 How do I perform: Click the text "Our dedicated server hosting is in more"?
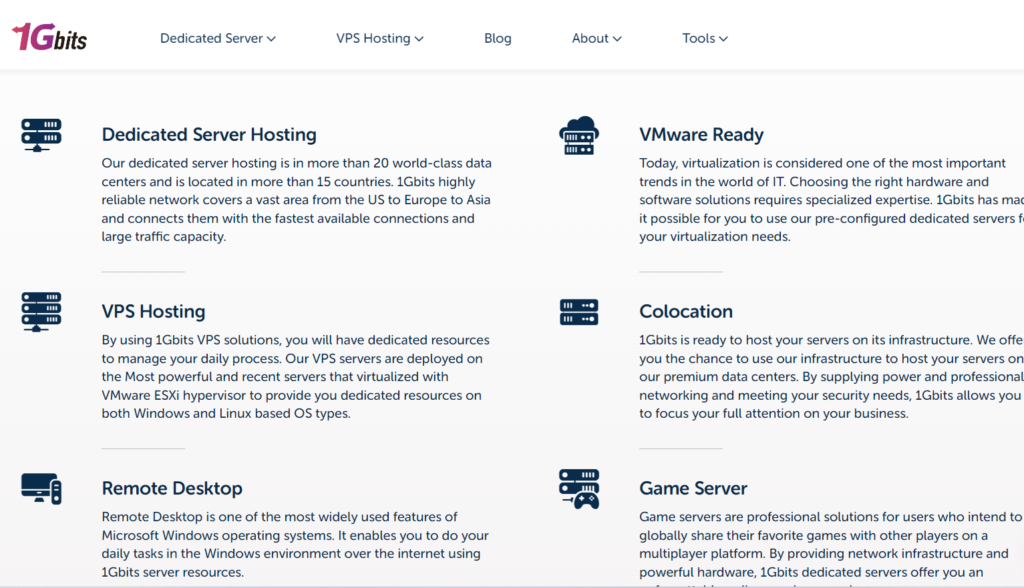click(217, 163)
